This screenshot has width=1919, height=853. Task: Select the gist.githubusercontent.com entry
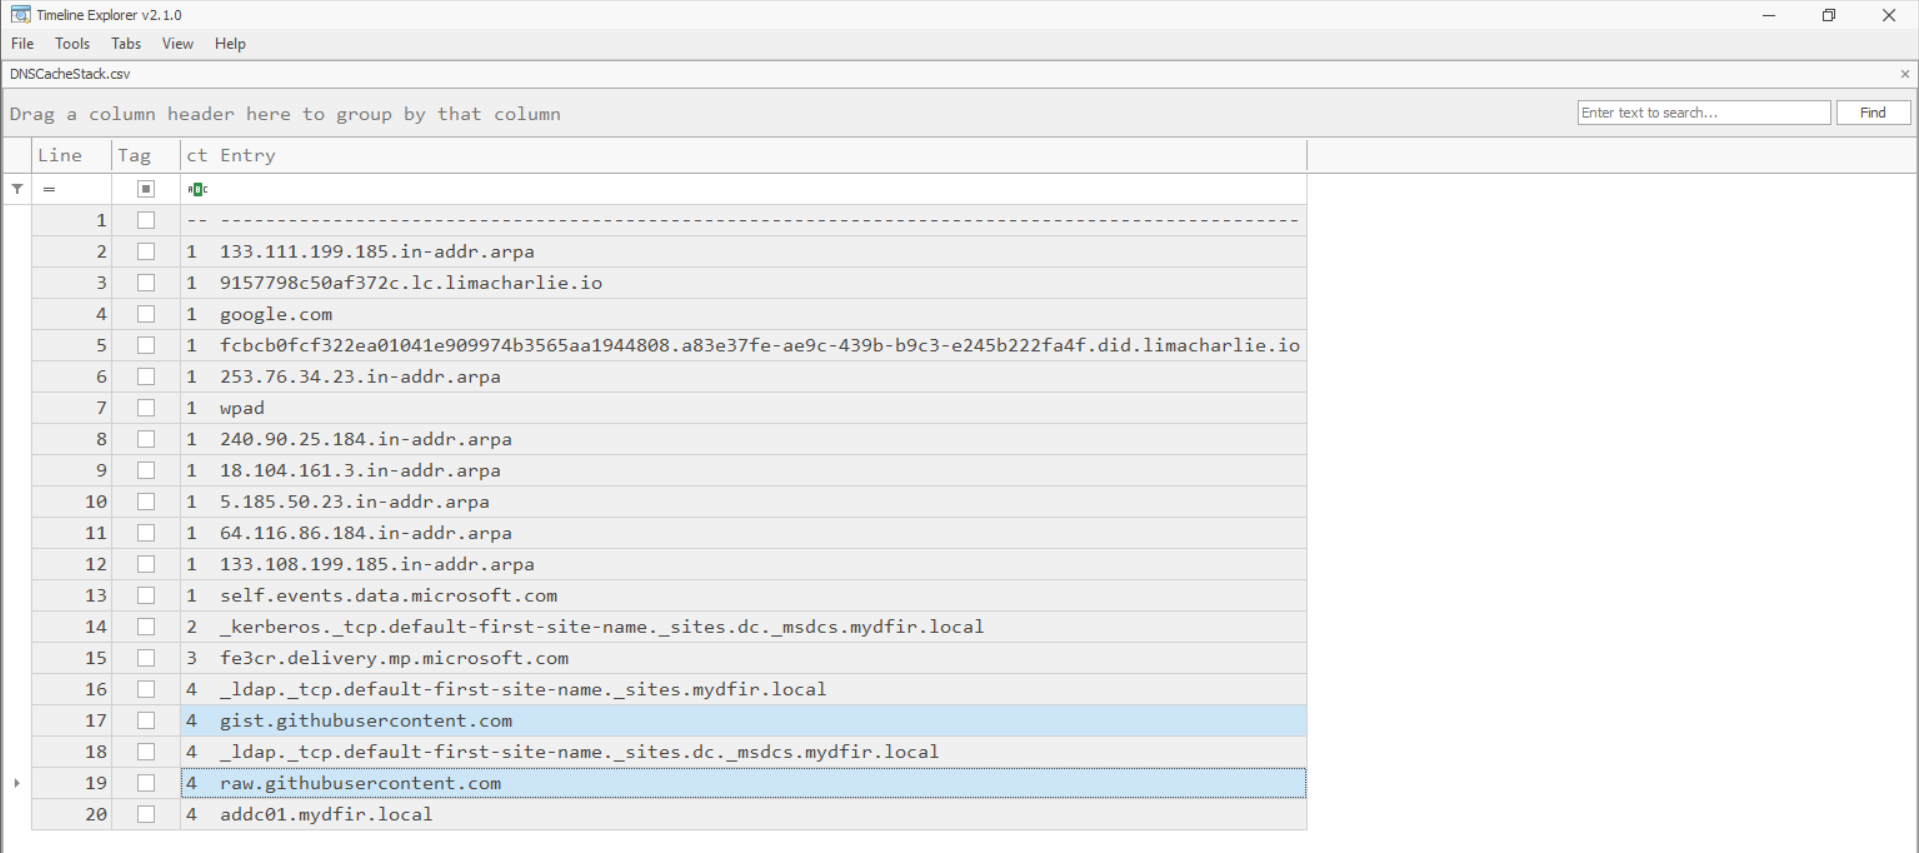pyautogui.click(x=366, y=721)
